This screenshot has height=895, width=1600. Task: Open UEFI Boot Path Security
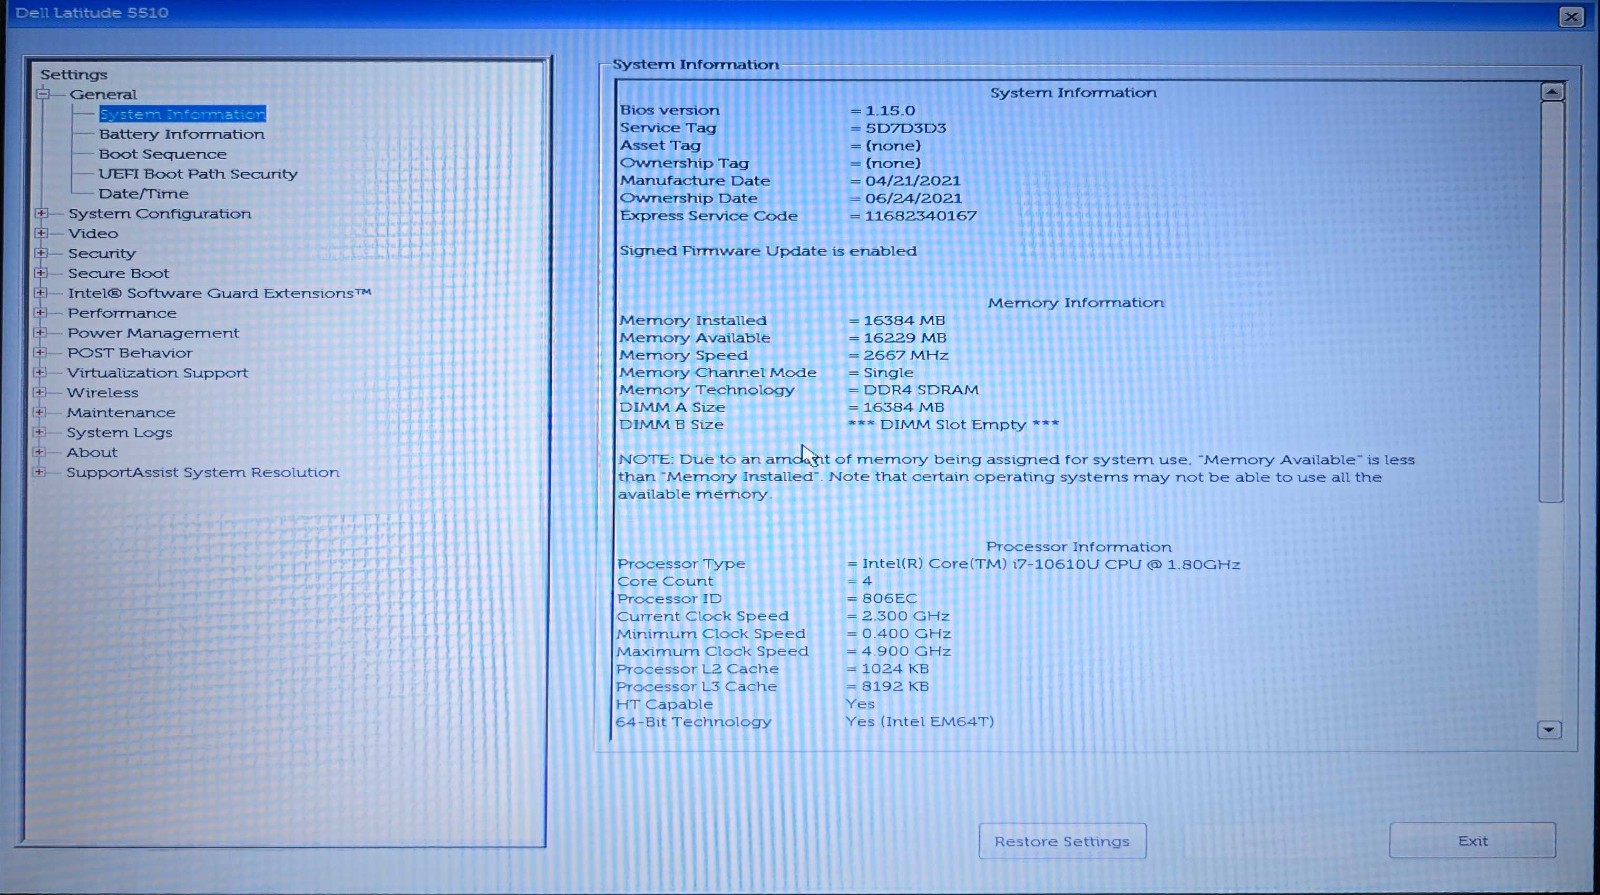[198, 174]
